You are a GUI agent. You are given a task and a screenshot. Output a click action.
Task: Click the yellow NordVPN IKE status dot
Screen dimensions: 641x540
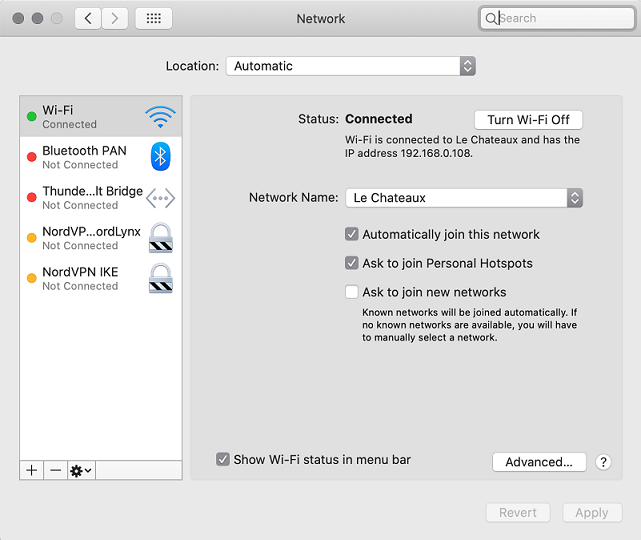click(x=31, y=278)
